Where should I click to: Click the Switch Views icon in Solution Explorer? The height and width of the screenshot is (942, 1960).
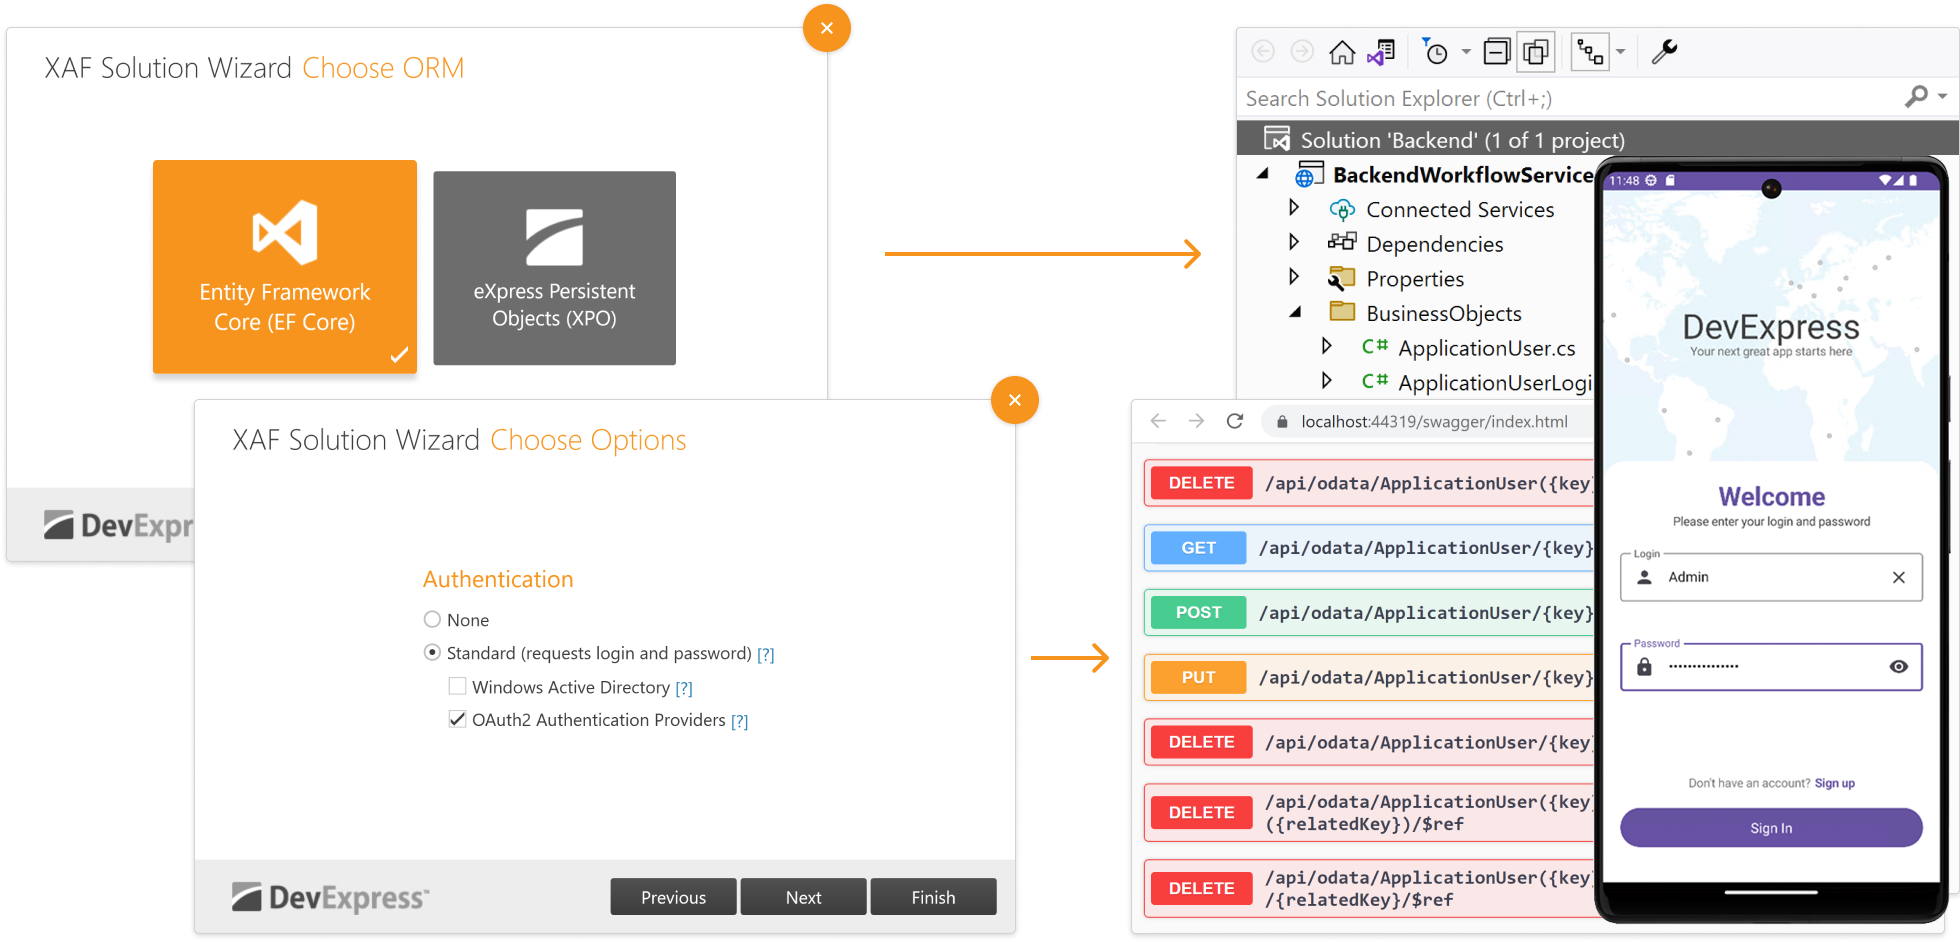click(1381, 52)
